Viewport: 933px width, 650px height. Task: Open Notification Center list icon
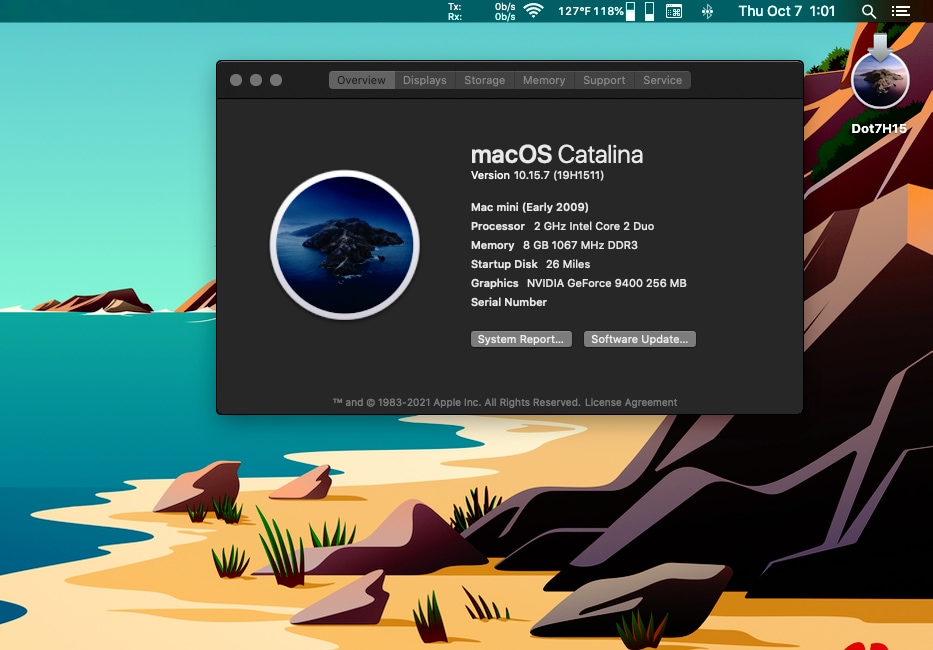pos(900,11)
